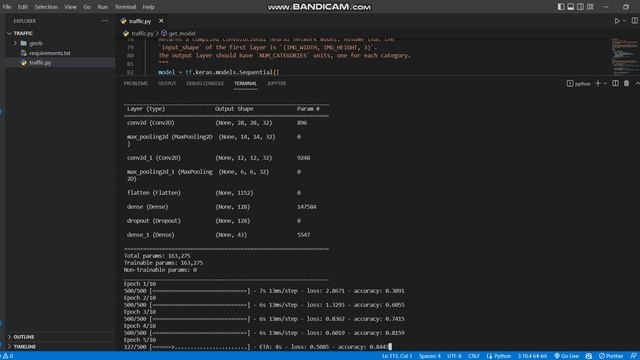Switch to the OUTPUT panel tab
Screen dimensions: 640x360
167,83
